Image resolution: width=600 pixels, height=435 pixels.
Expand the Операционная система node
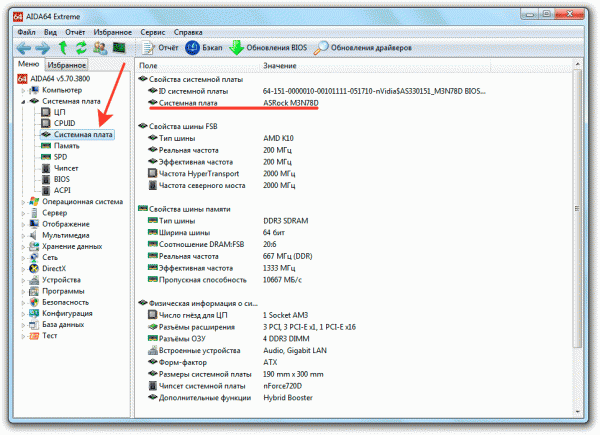[23, 202]
